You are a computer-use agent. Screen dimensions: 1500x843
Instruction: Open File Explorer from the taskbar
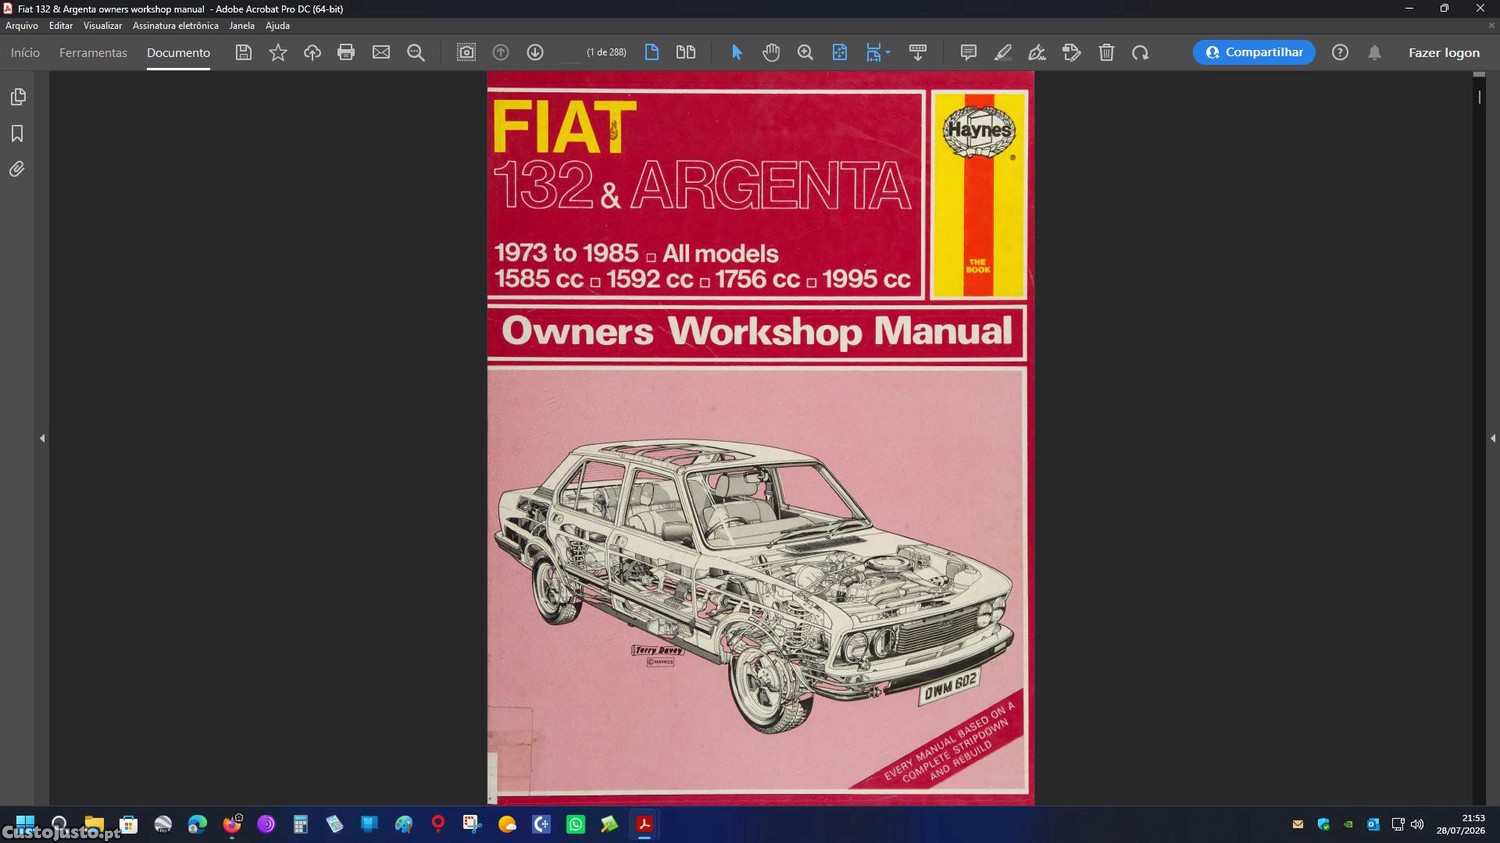pos(94,824)
